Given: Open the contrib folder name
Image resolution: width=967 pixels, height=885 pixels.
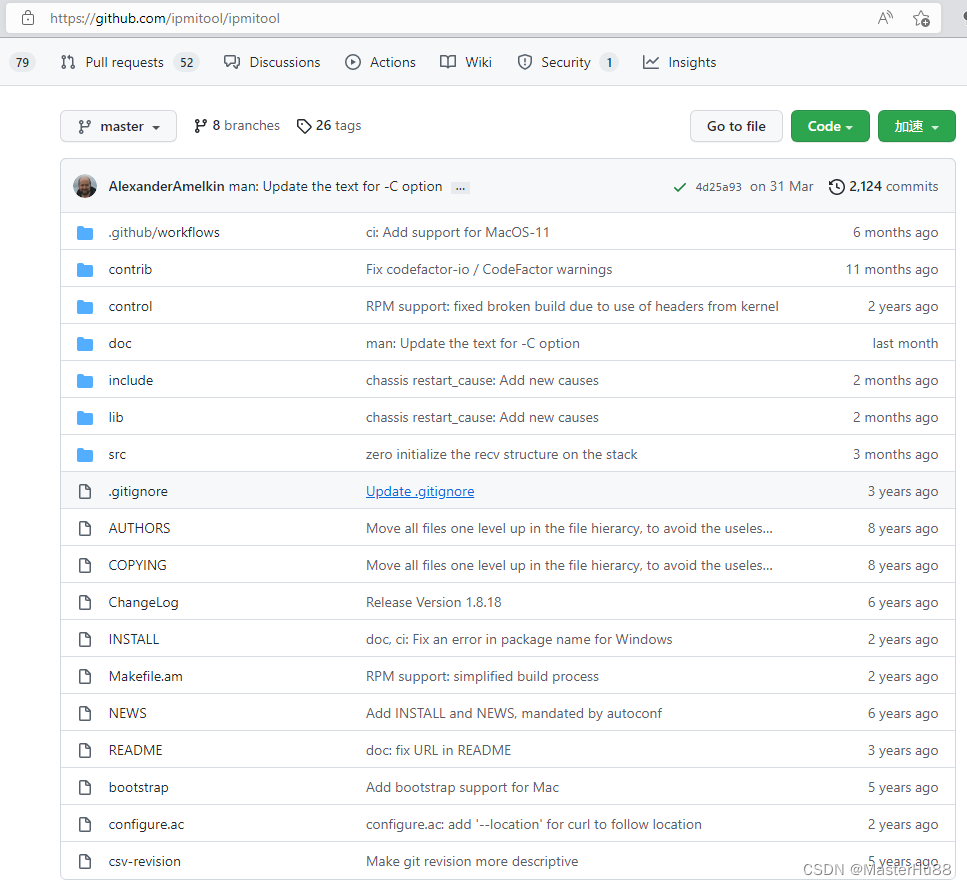Looking at the screenshot, I should pos(130,270).
